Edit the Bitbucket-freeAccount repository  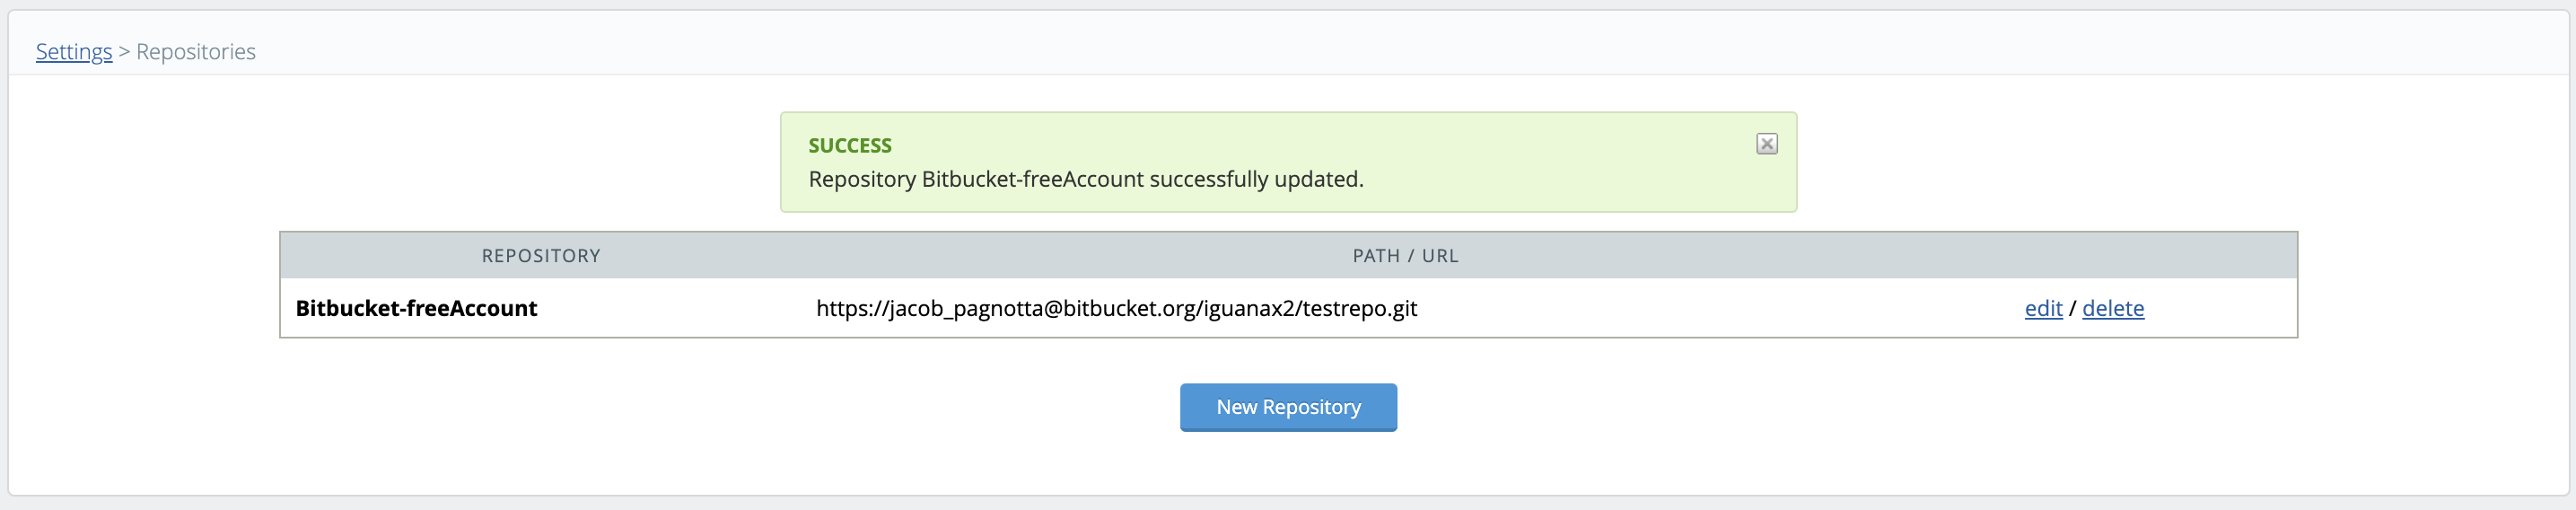pyautogui.click(x=2043, y=308)
